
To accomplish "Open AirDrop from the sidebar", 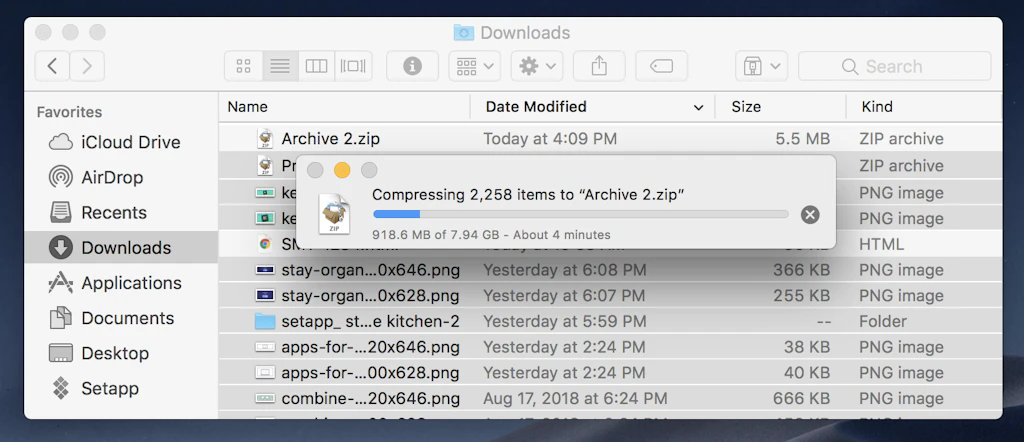I will coord(121,178).
